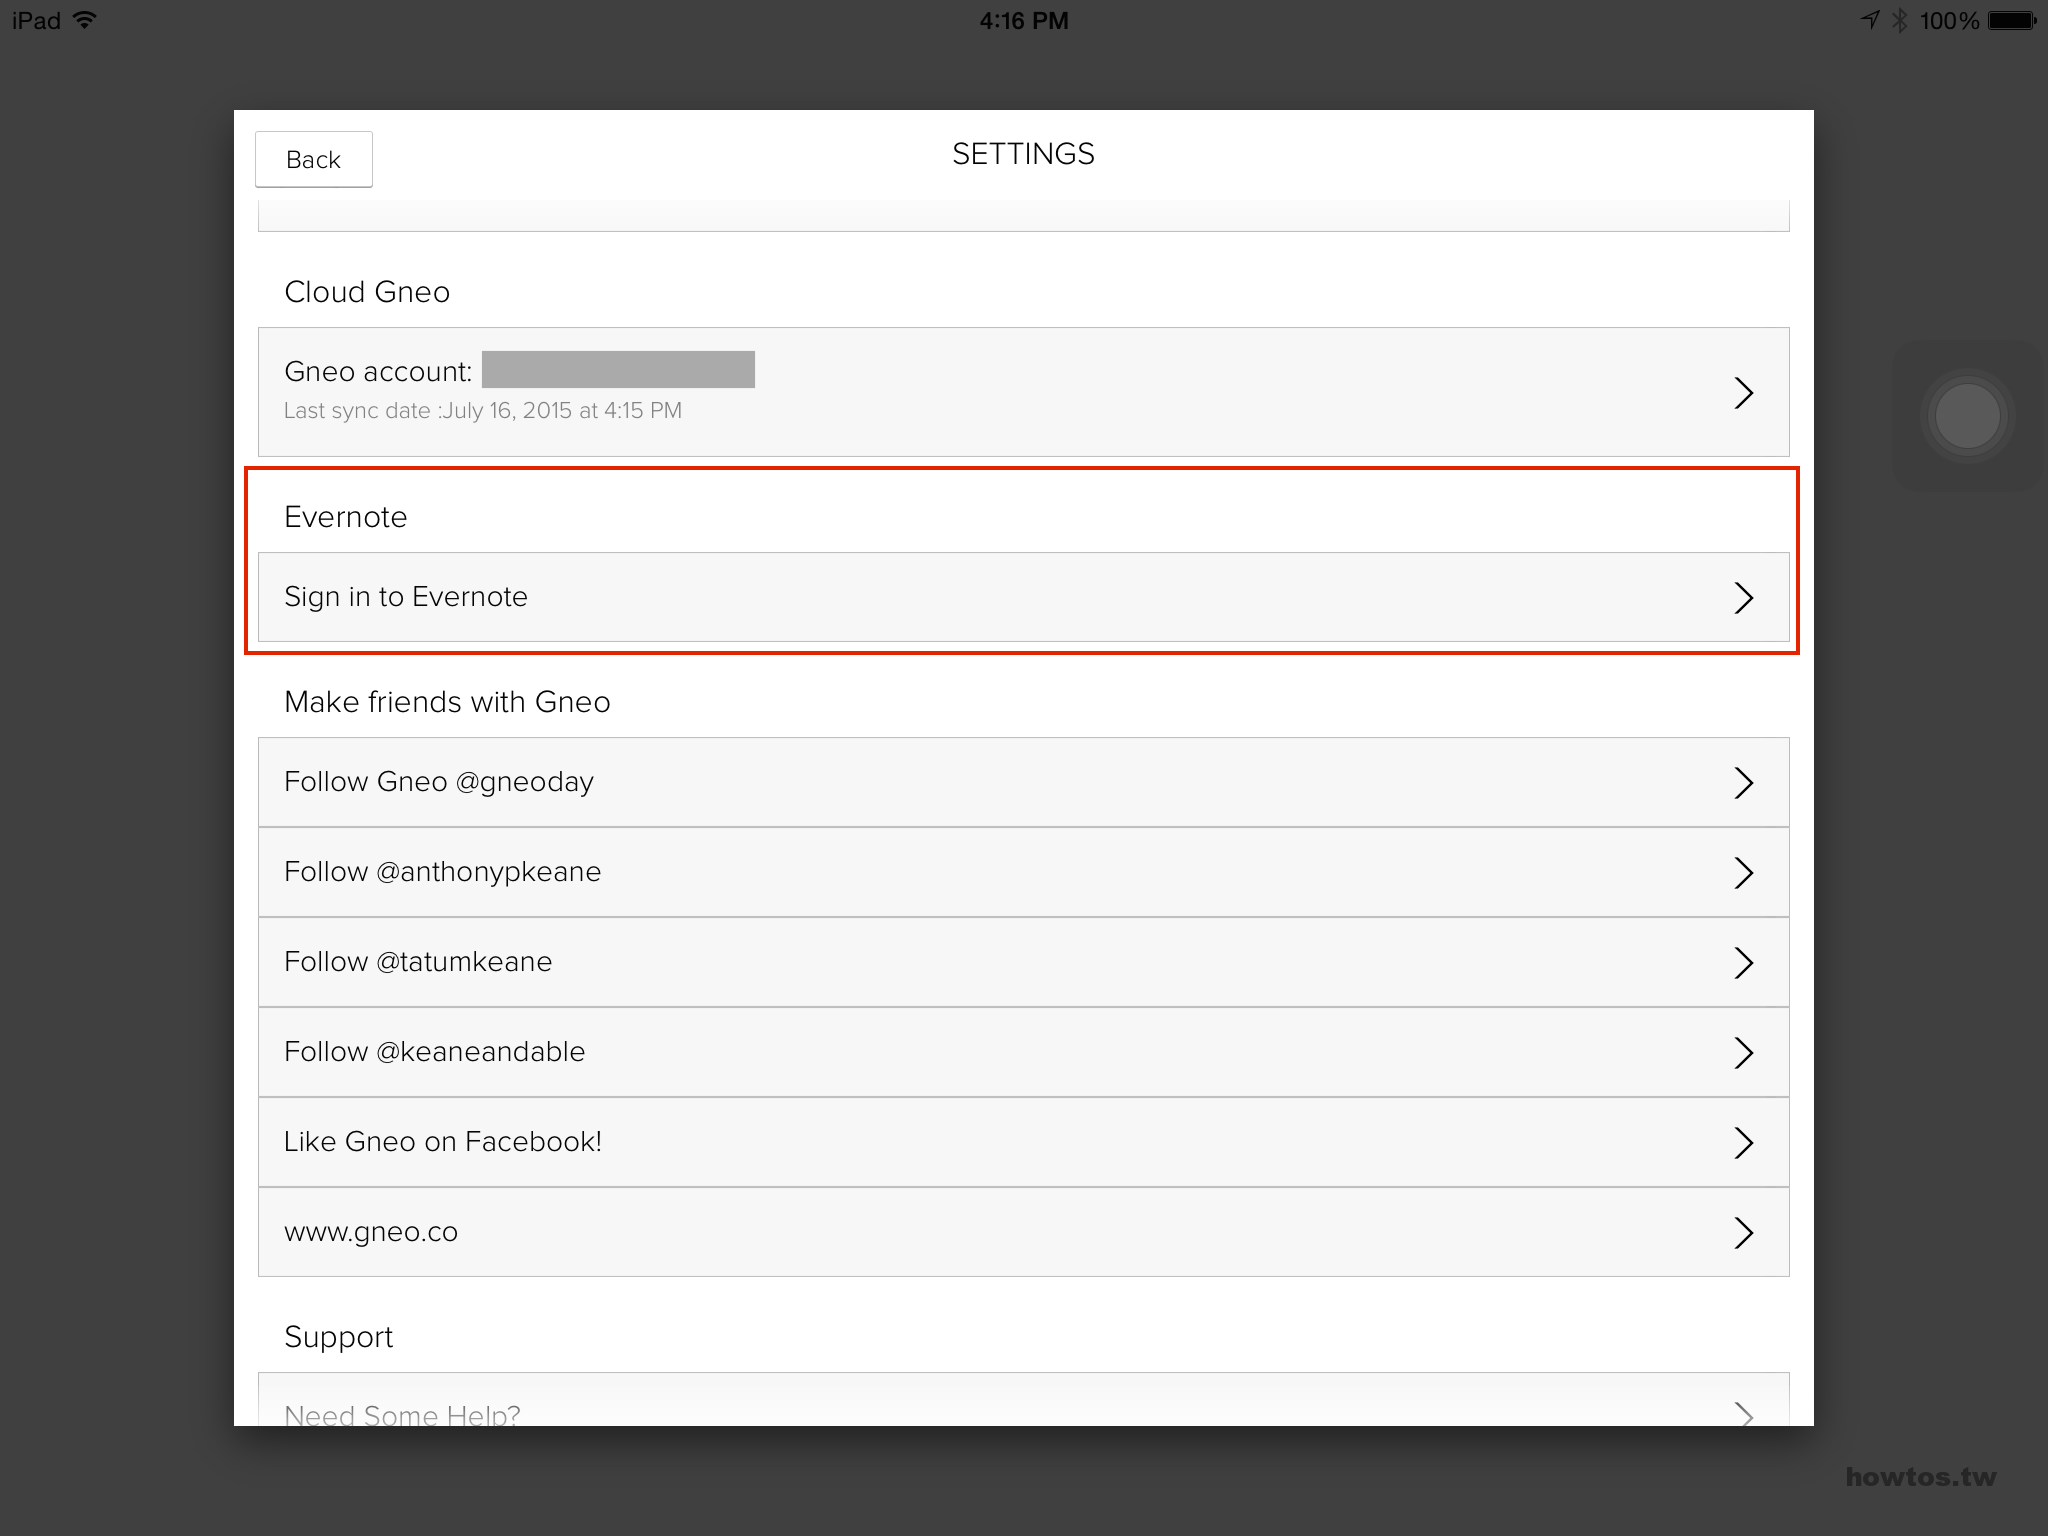Screen dimensions: 2048x1536
Task: Open Follow @keaneandable row
Action: point(1023,1052)
